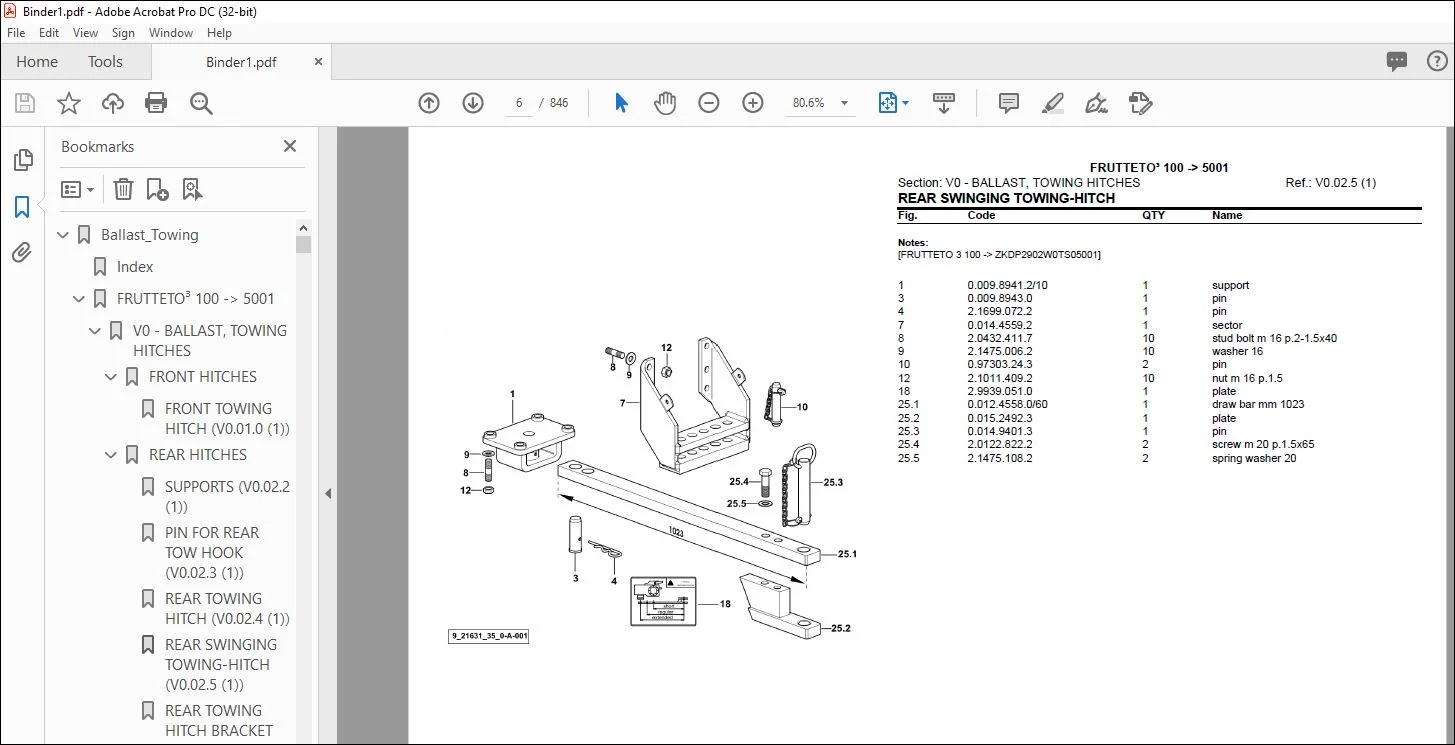Click the New bookmark icon

pyautogui.click(x=157, y=189)
